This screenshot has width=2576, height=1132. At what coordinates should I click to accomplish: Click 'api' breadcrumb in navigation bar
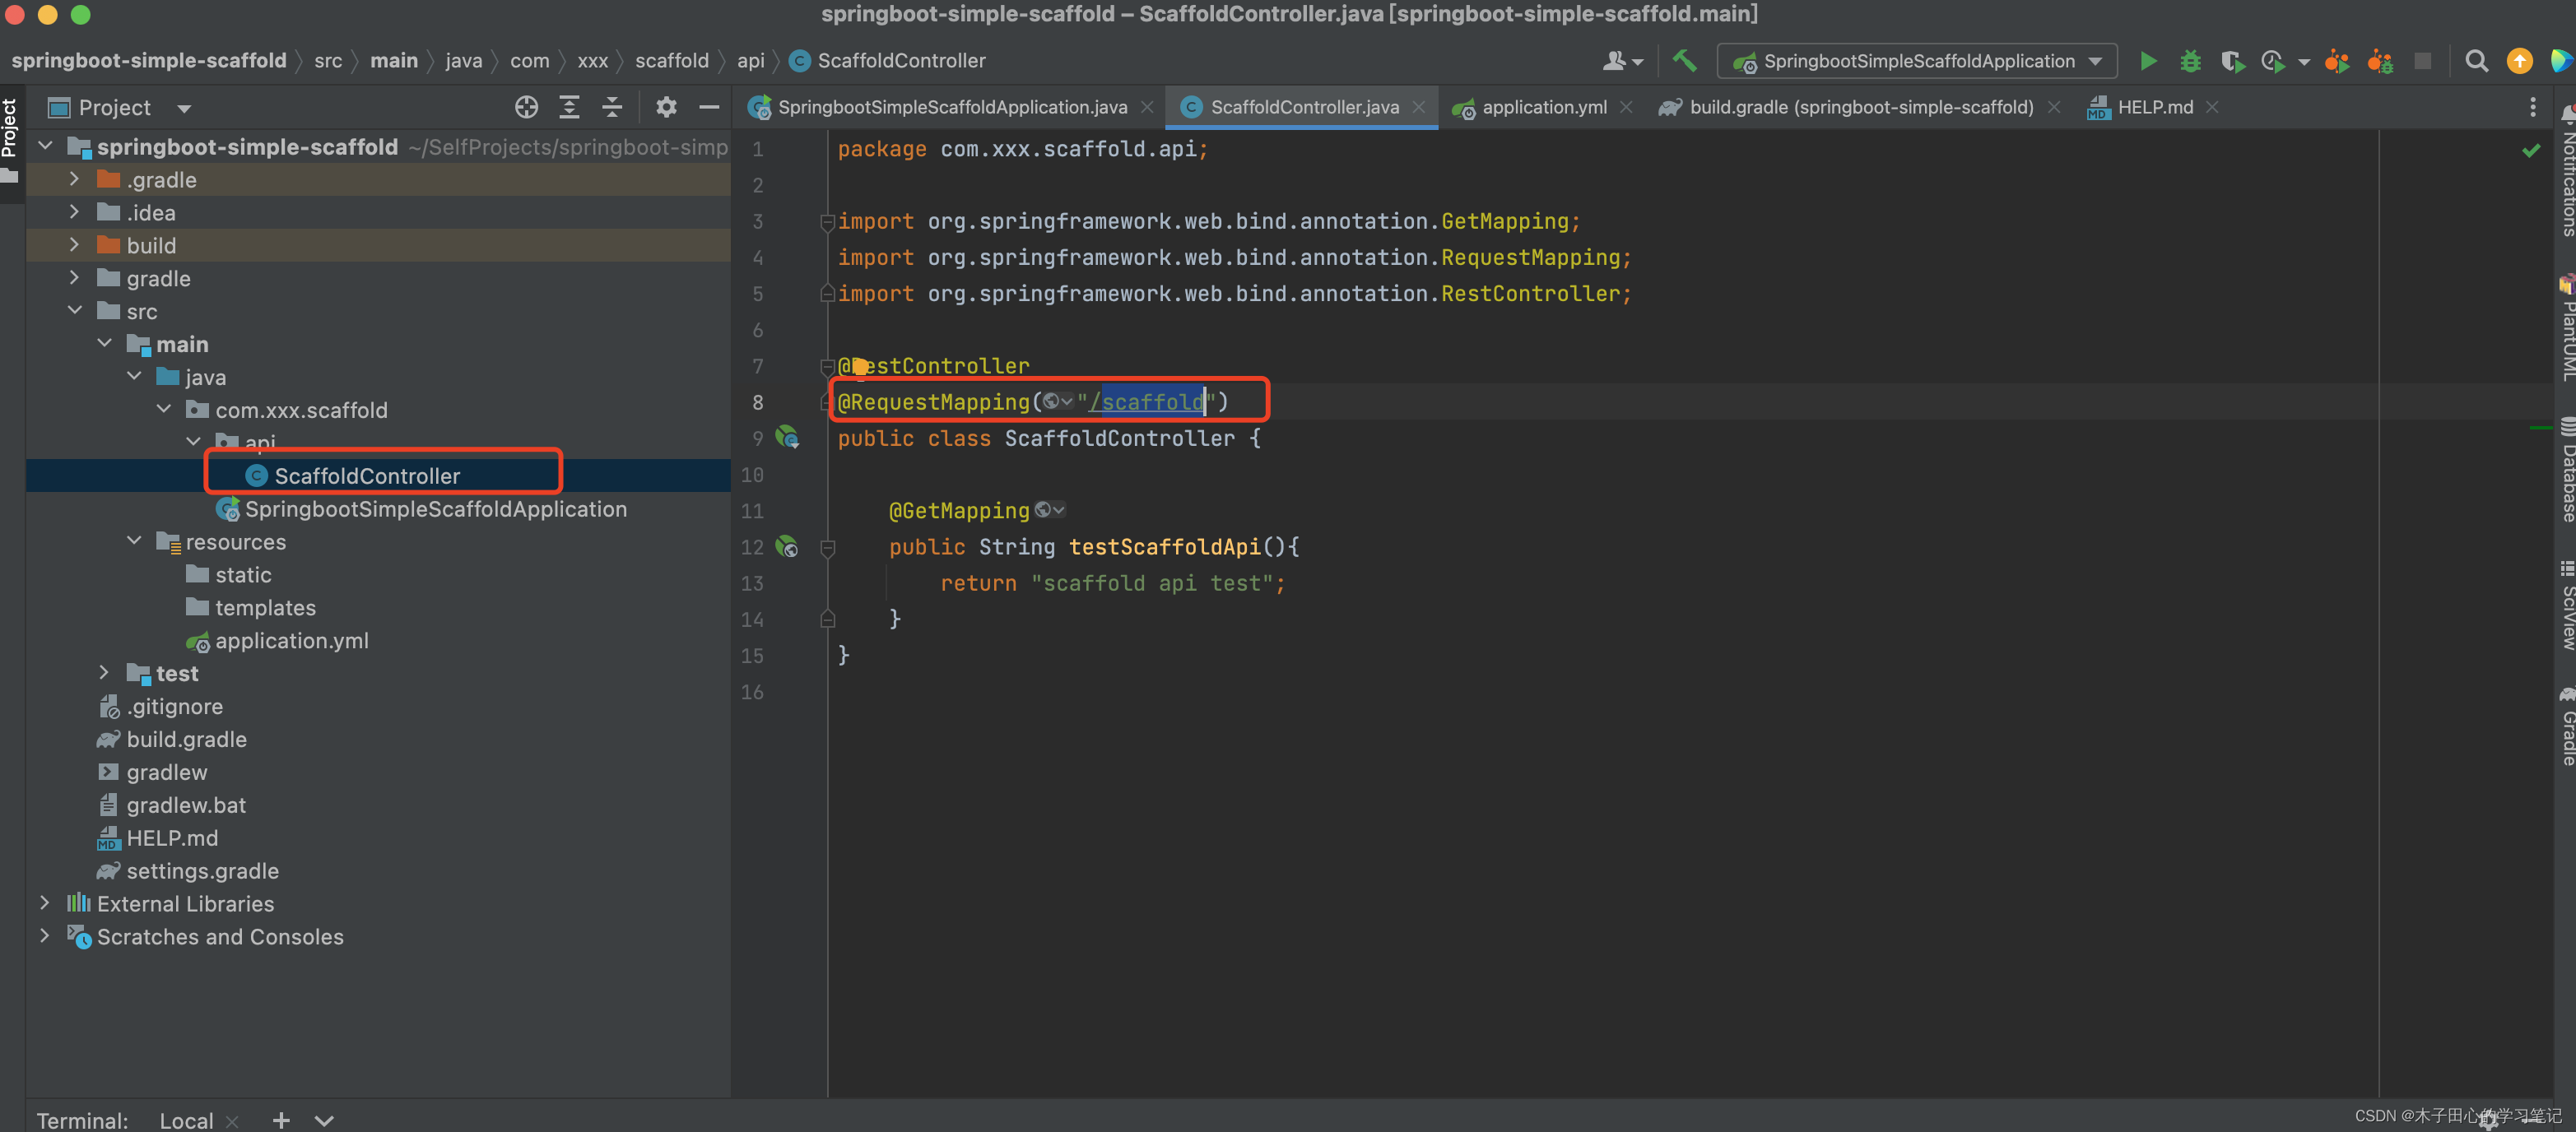(751, 61)
